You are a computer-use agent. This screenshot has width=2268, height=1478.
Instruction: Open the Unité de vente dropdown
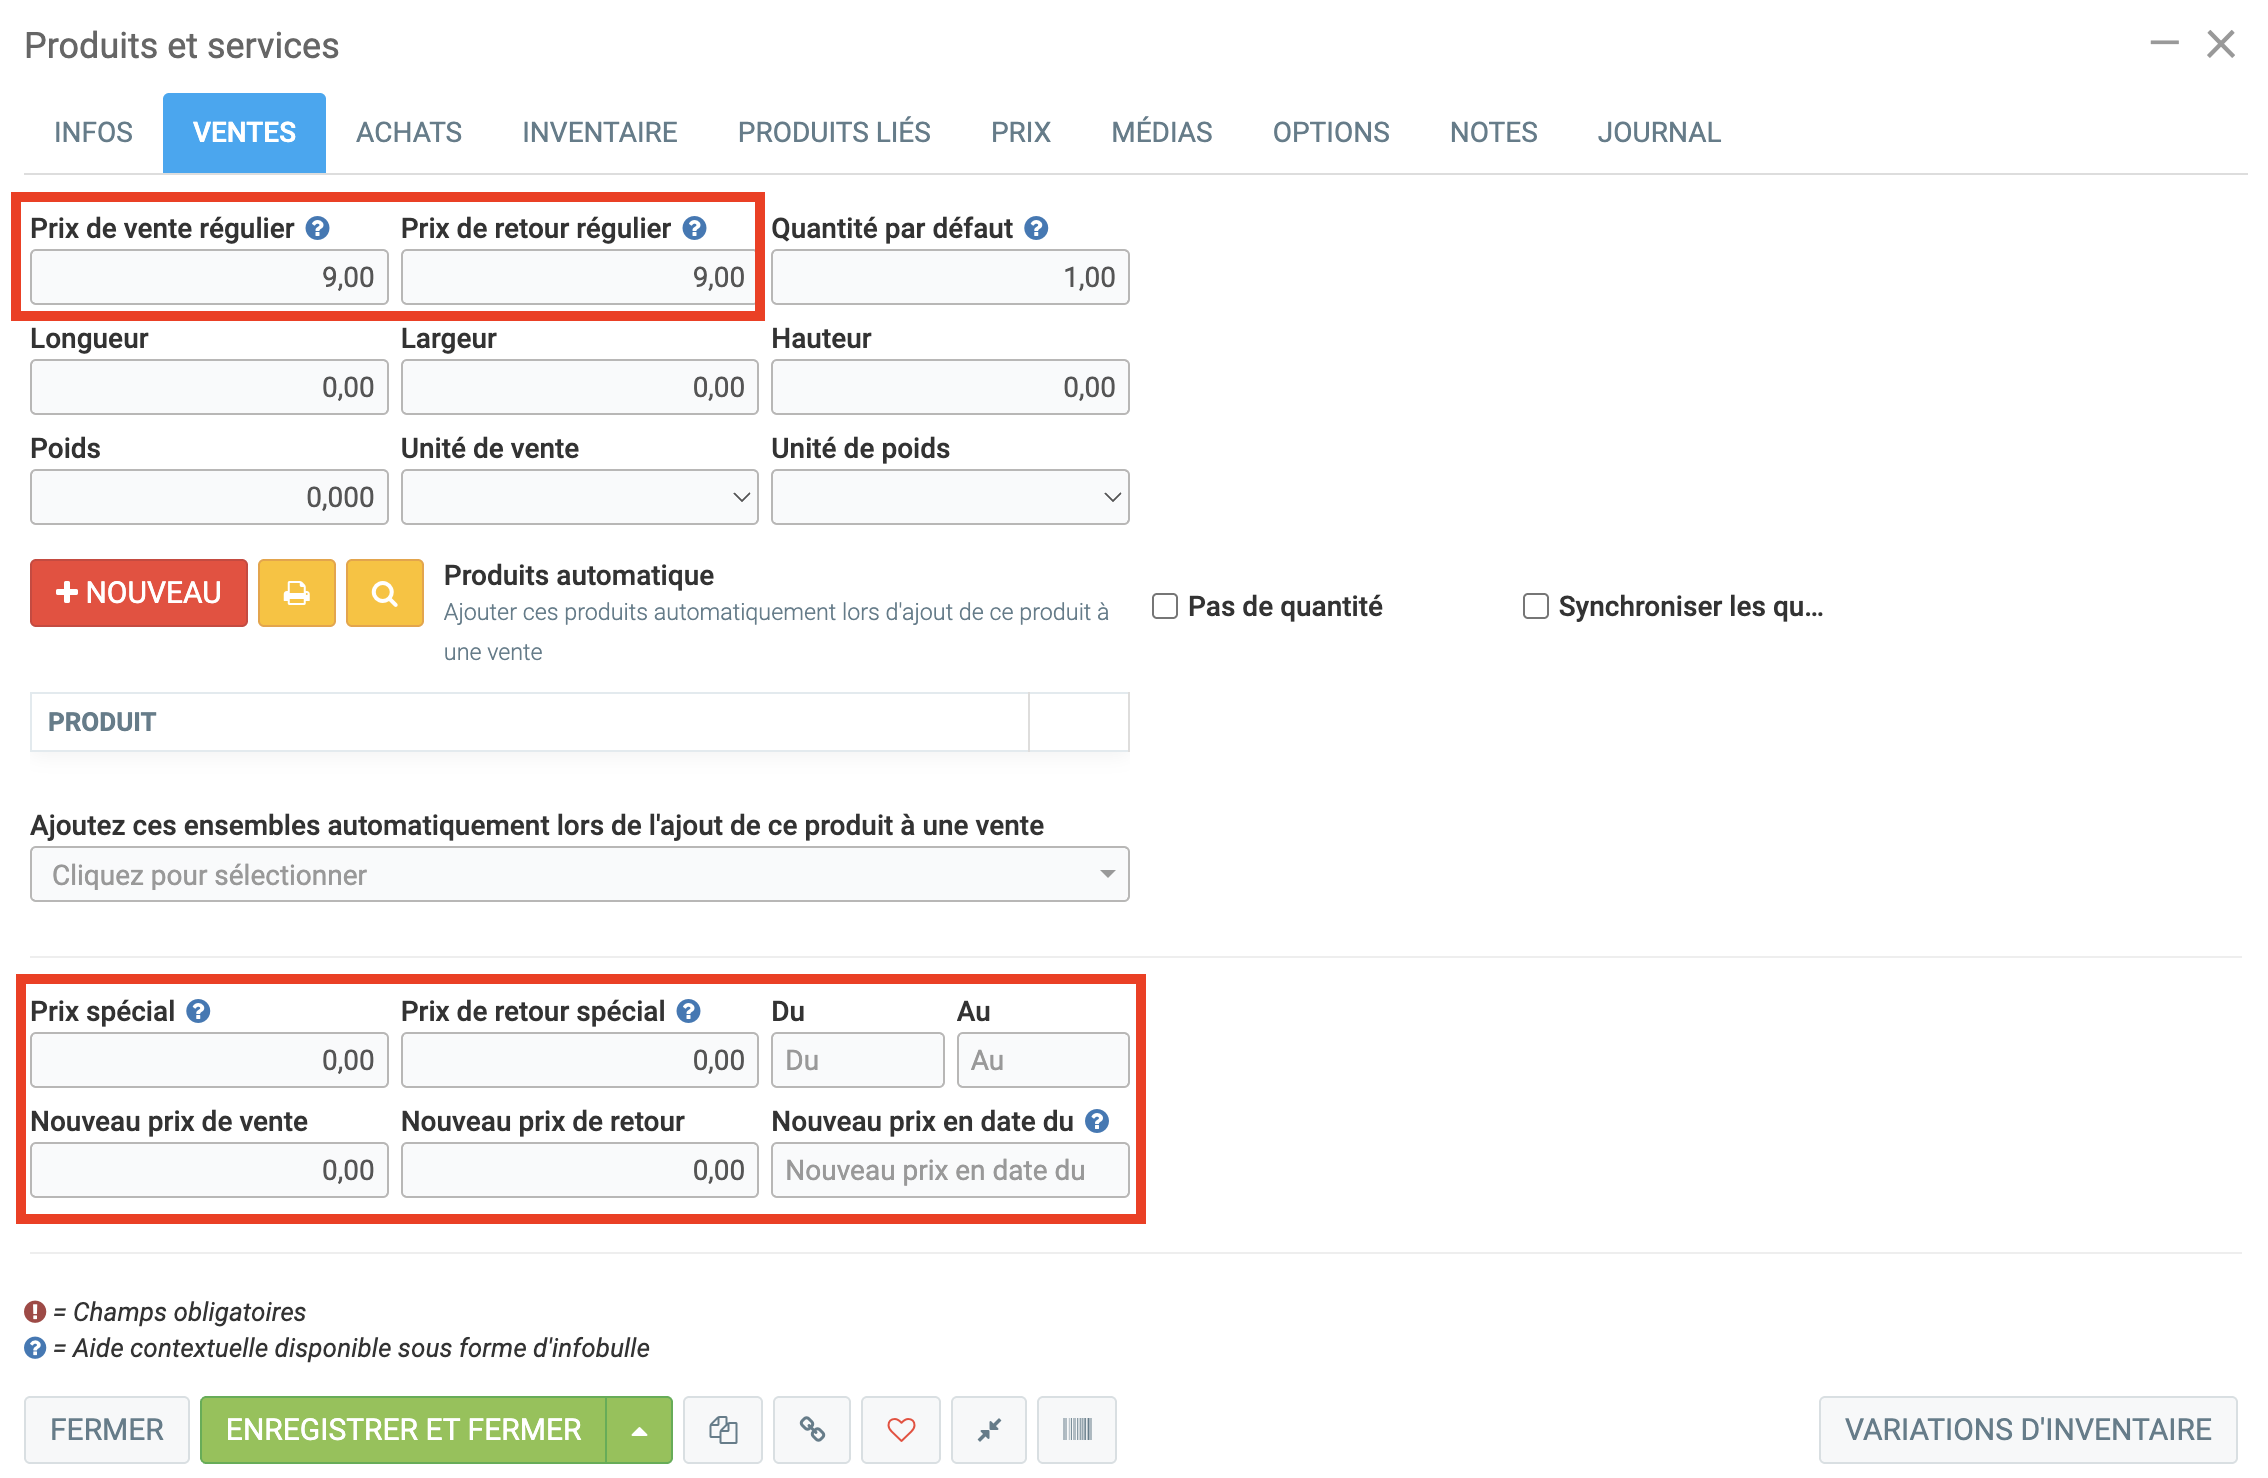pyautogui.click(x=579, y=497)
